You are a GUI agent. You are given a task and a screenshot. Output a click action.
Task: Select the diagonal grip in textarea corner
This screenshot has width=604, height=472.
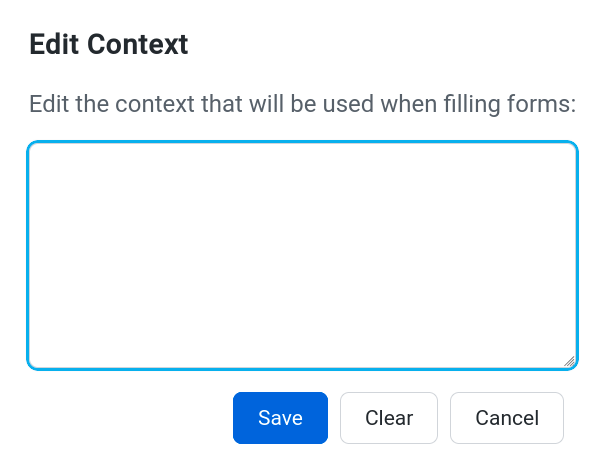[x=569, y=361]
